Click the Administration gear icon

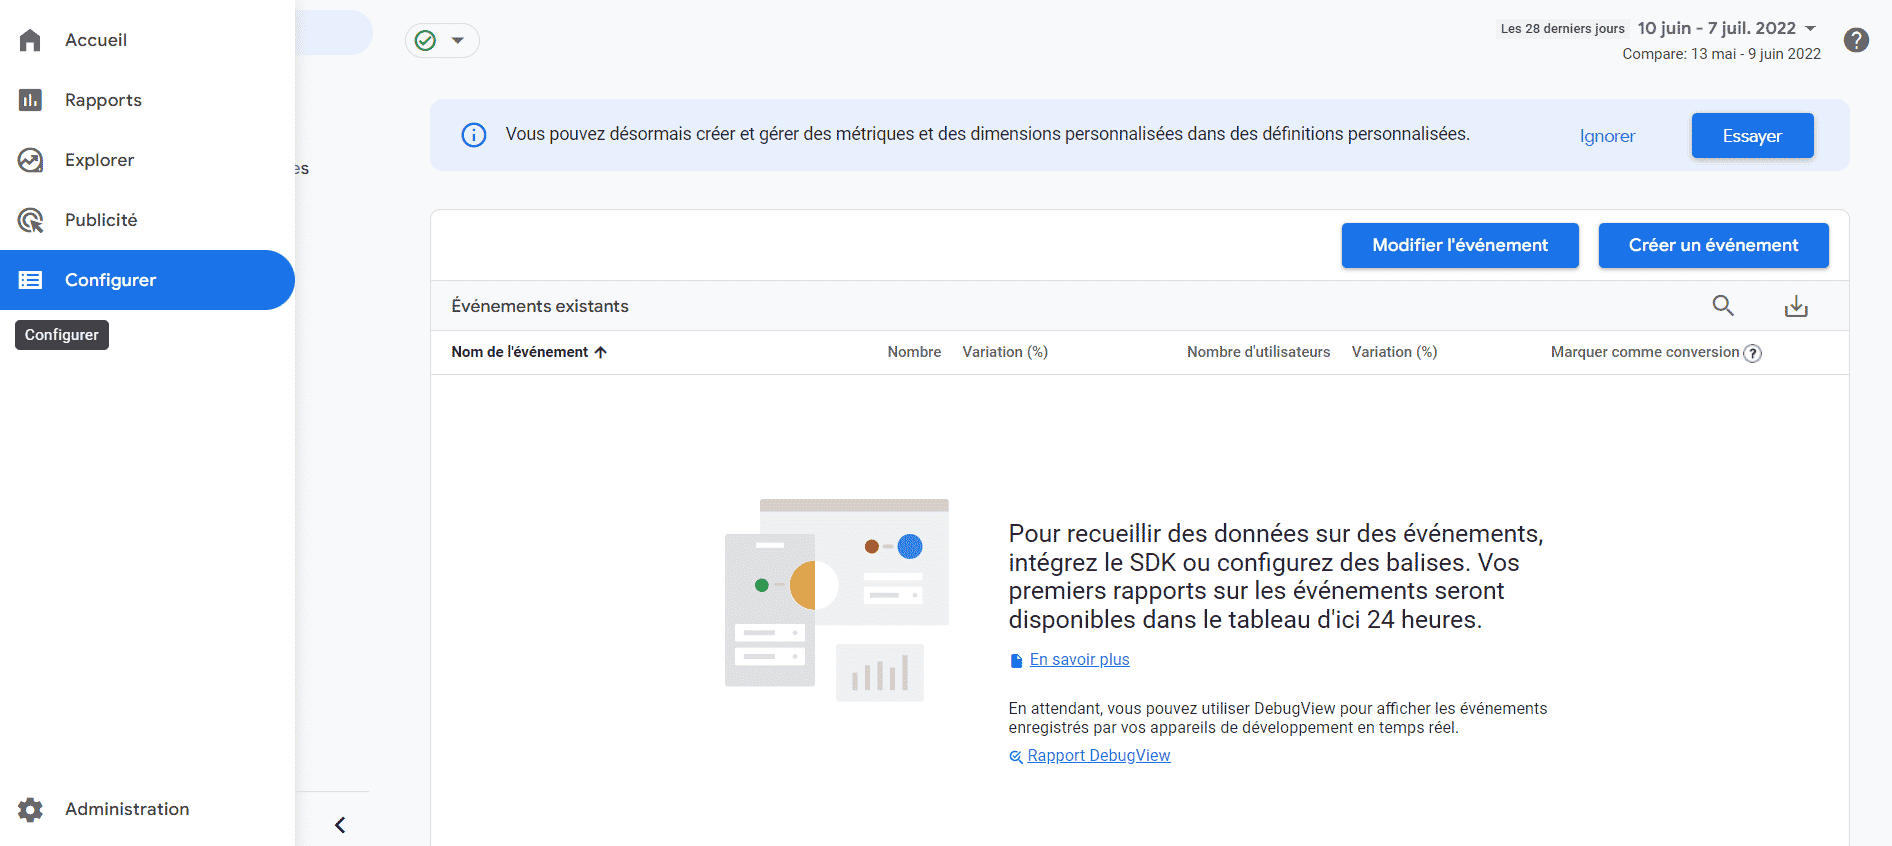click(x=30, y=809)
